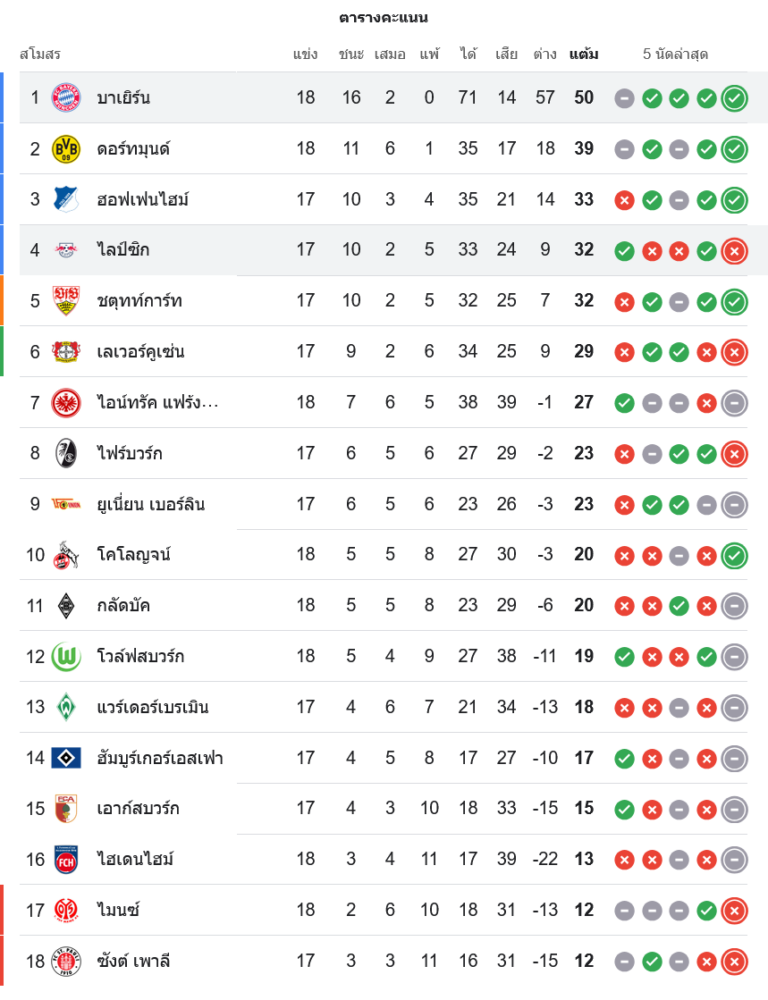The width and height of the screenshot is (768, 1000).
Task: Click the Hoffenheim club logo
Action: click(x=66, y=199)
